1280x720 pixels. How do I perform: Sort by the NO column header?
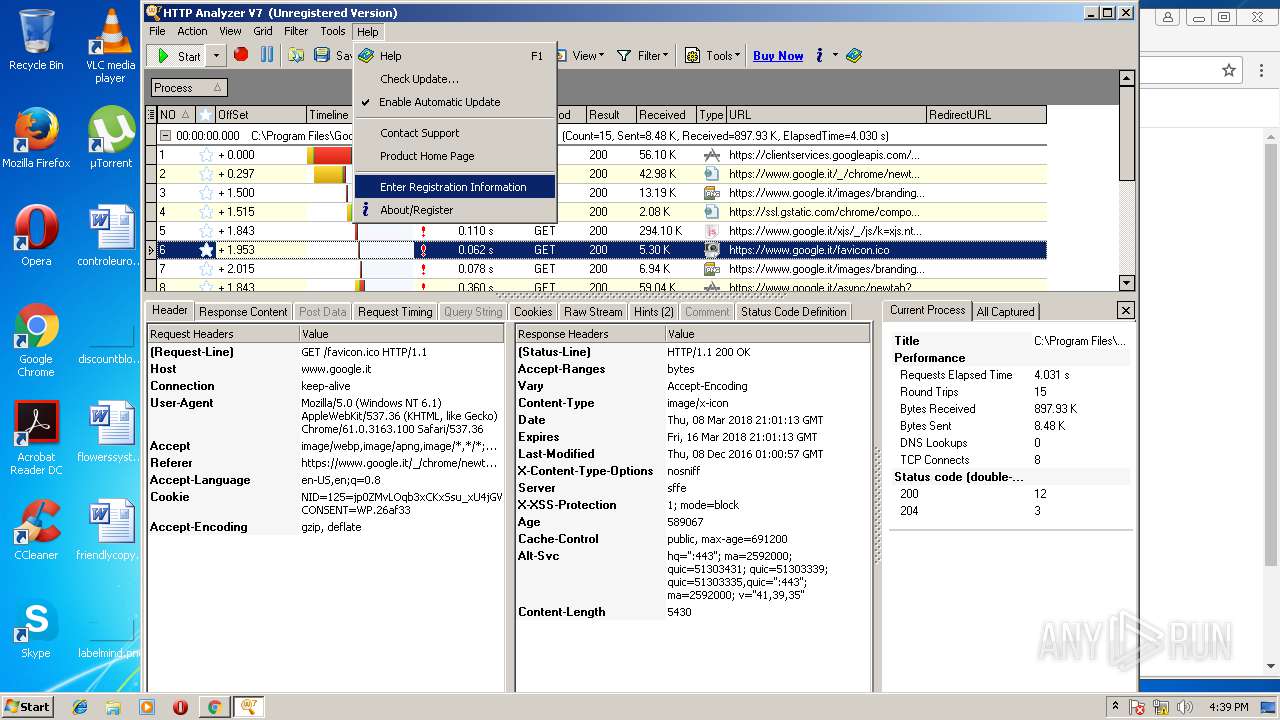point(176,115)
